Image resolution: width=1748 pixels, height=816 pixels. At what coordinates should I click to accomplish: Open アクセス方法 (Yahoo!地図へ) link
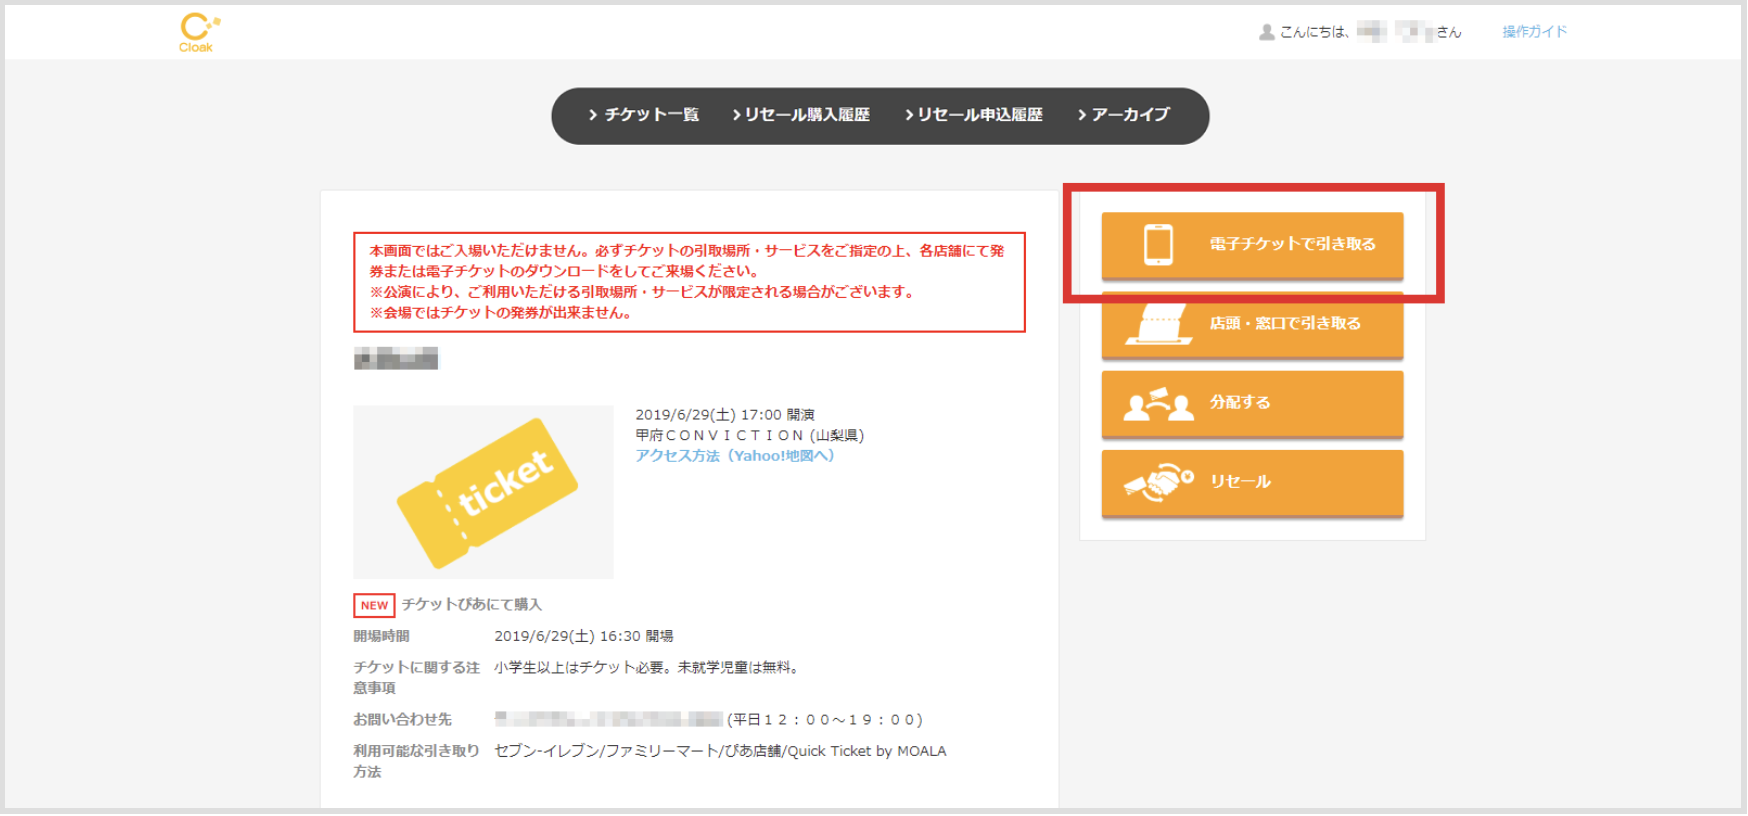point(734,456)
